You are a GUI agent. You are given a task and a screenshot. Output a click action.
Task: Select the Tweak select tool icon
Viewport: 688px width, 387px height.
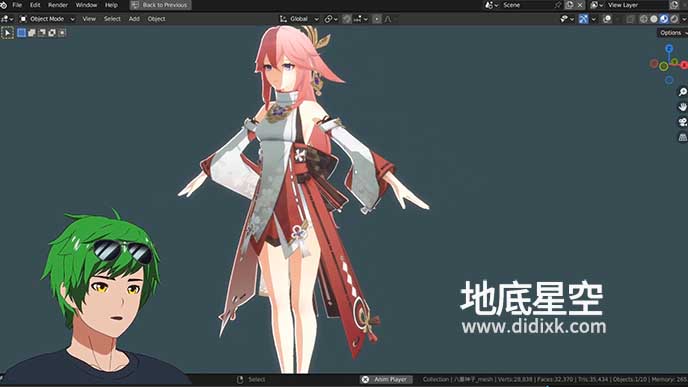click(x=7, y=33)
